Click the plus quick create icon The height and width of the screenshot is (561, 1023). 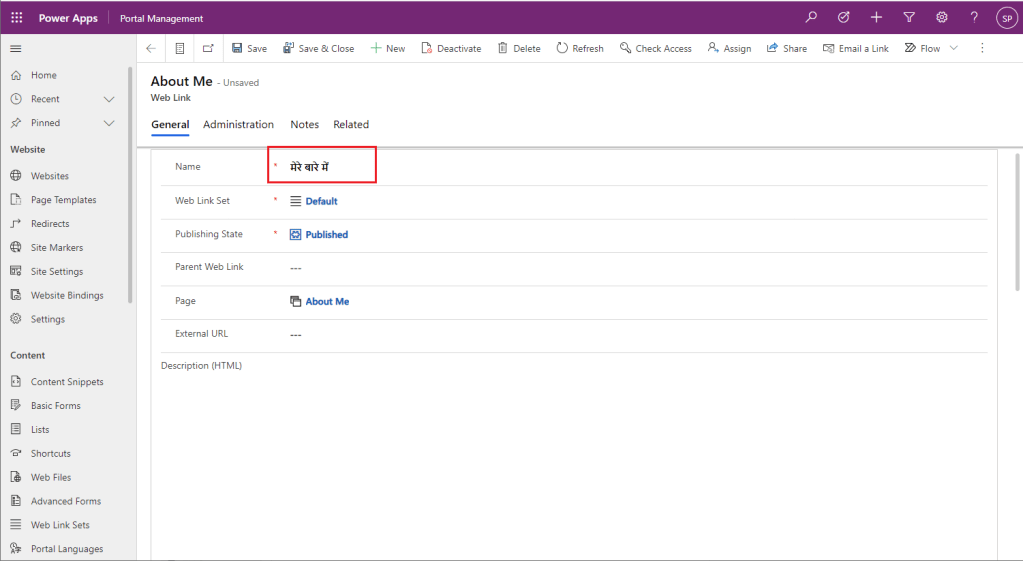876,17
